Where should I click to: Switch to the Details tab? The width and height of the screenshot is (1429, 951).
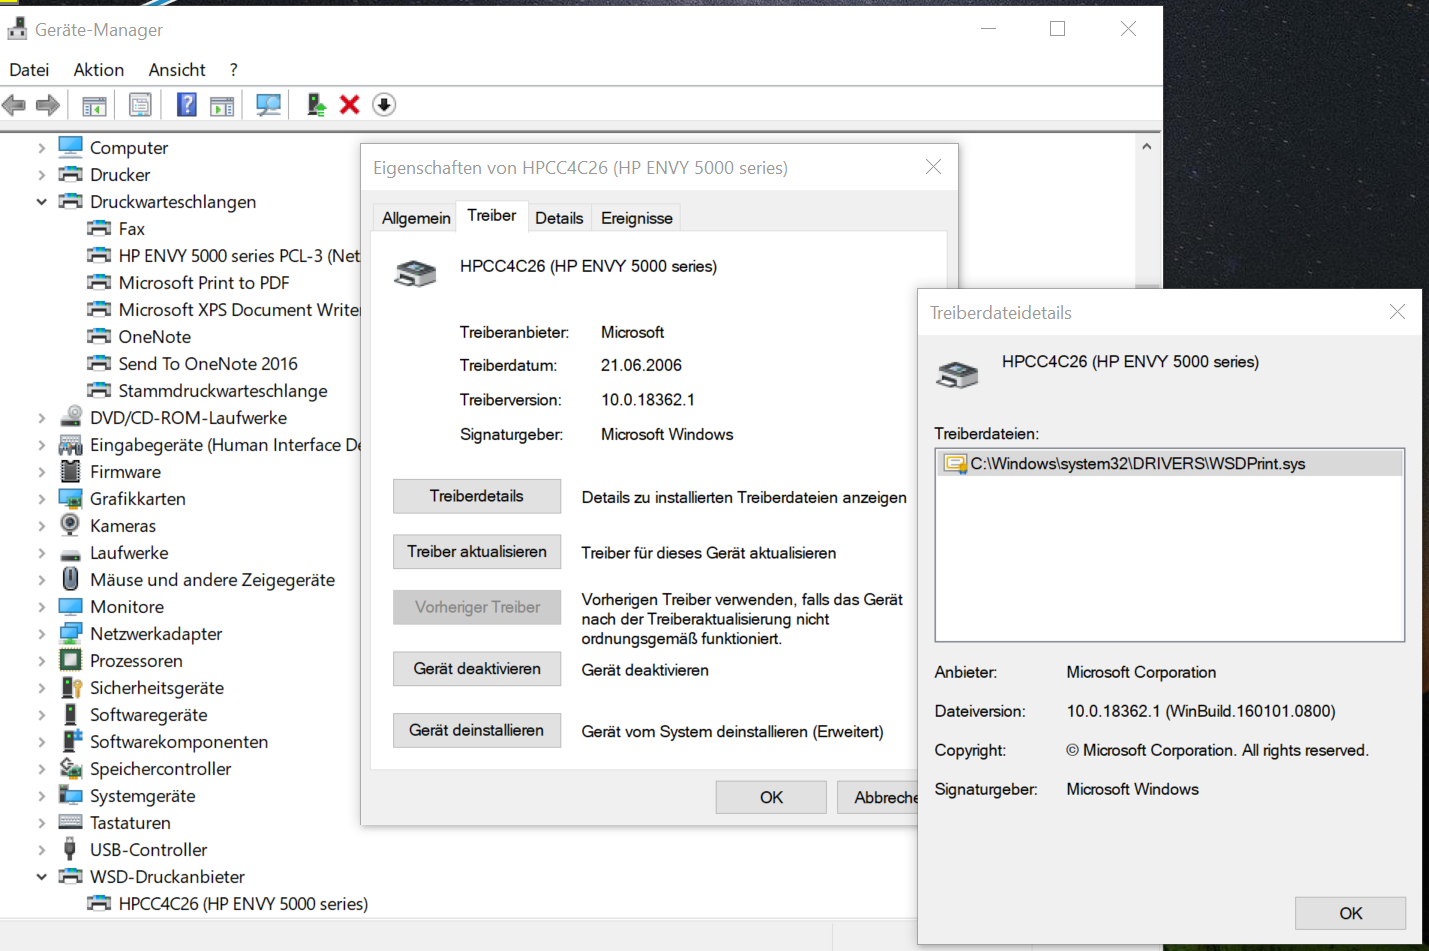(559, 218)
